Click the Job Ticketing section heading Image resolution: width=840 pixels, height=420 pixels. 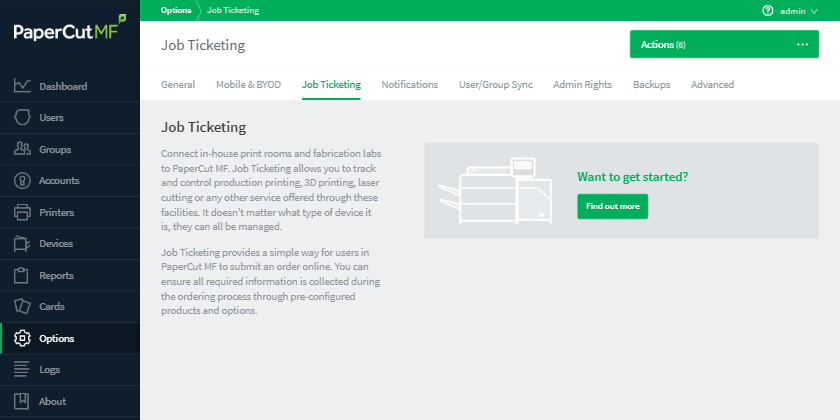(x=204, y=127)
